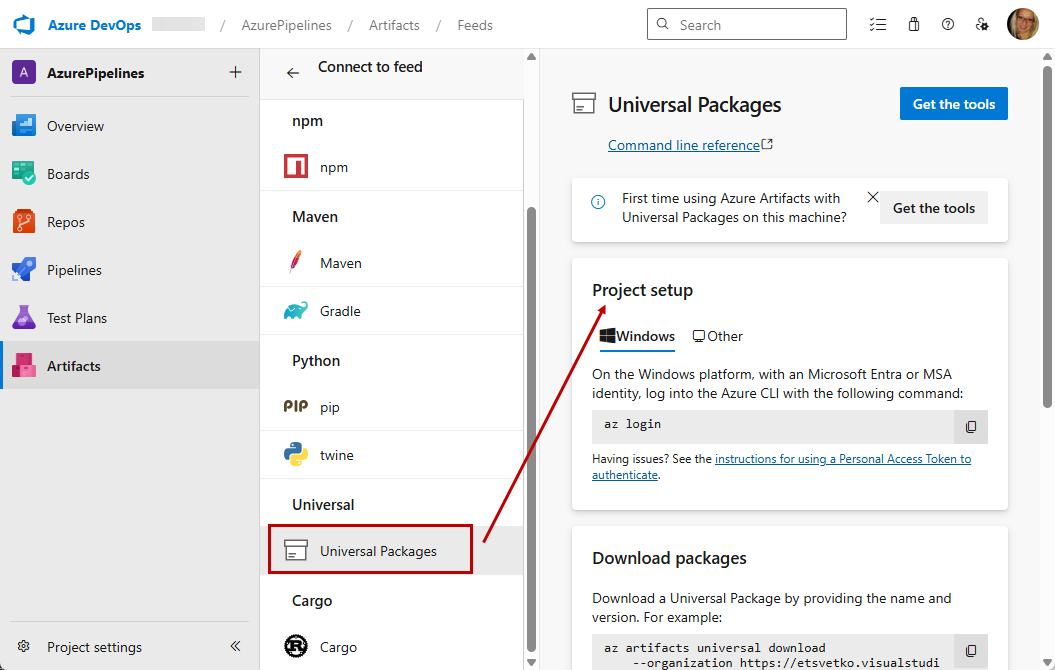
Task: Click the AzurePipelines project avatar icon
Action: coord(24,73)
